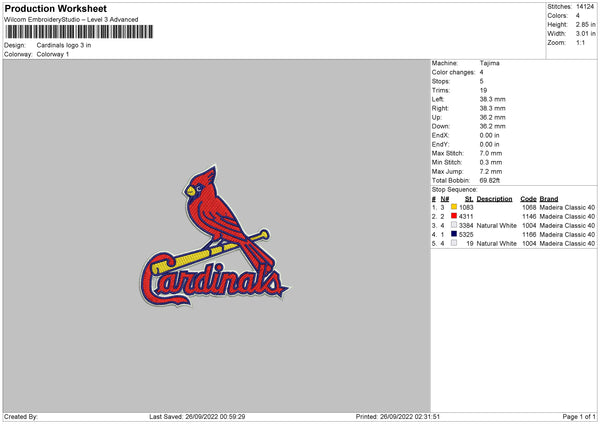
Task: Click the yellow thread swatch for stop 1
Action: pos(454,207)
